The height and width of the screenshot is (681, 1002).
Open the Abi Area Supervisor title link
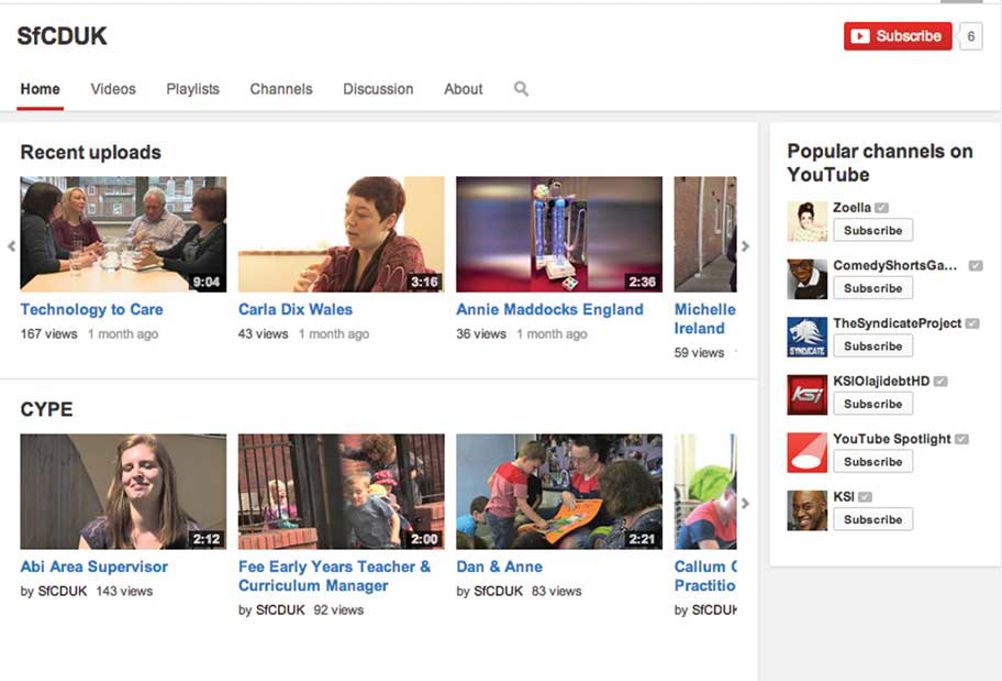point(94,567)
